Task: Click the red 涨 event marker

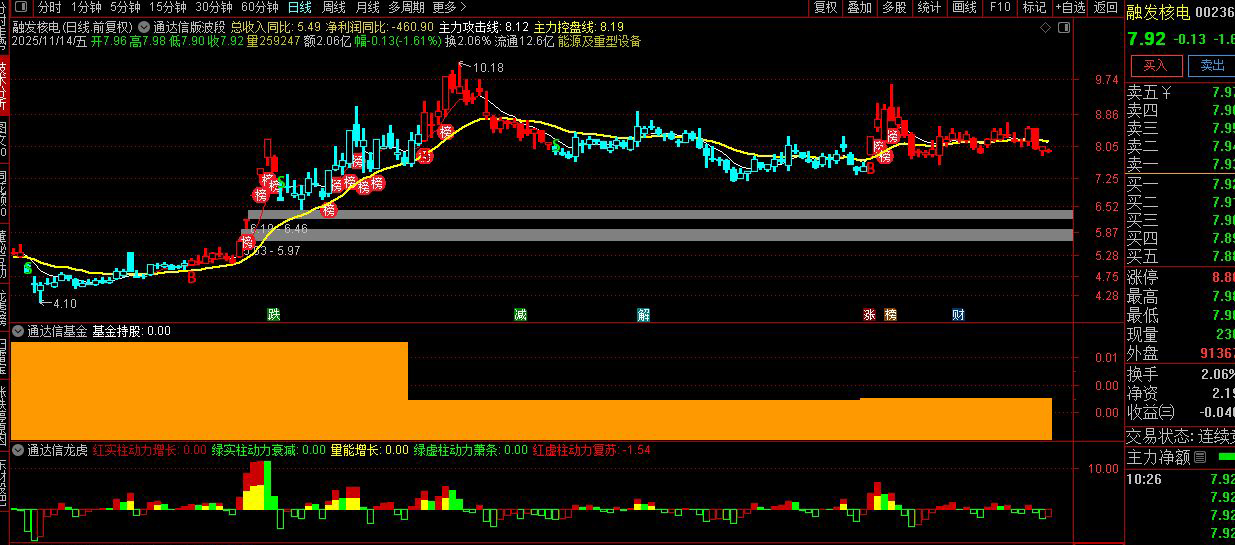Action: [x=869, y=315]
